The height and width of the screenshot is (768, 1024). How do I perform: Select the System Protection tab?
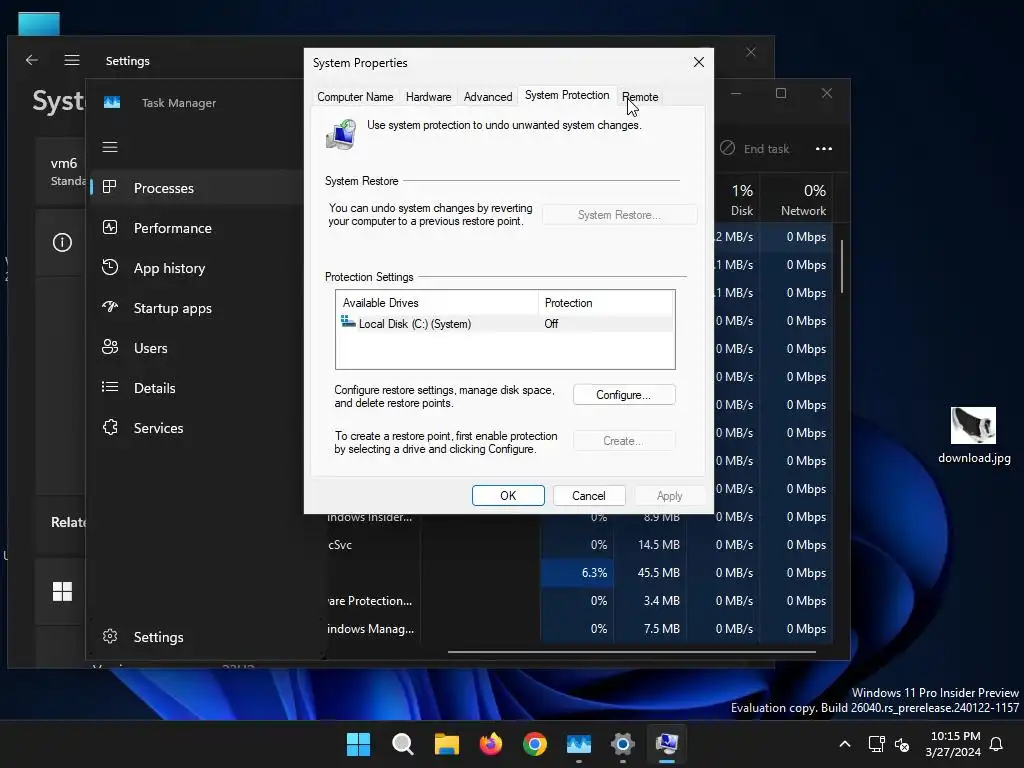[x=567, y=95]
